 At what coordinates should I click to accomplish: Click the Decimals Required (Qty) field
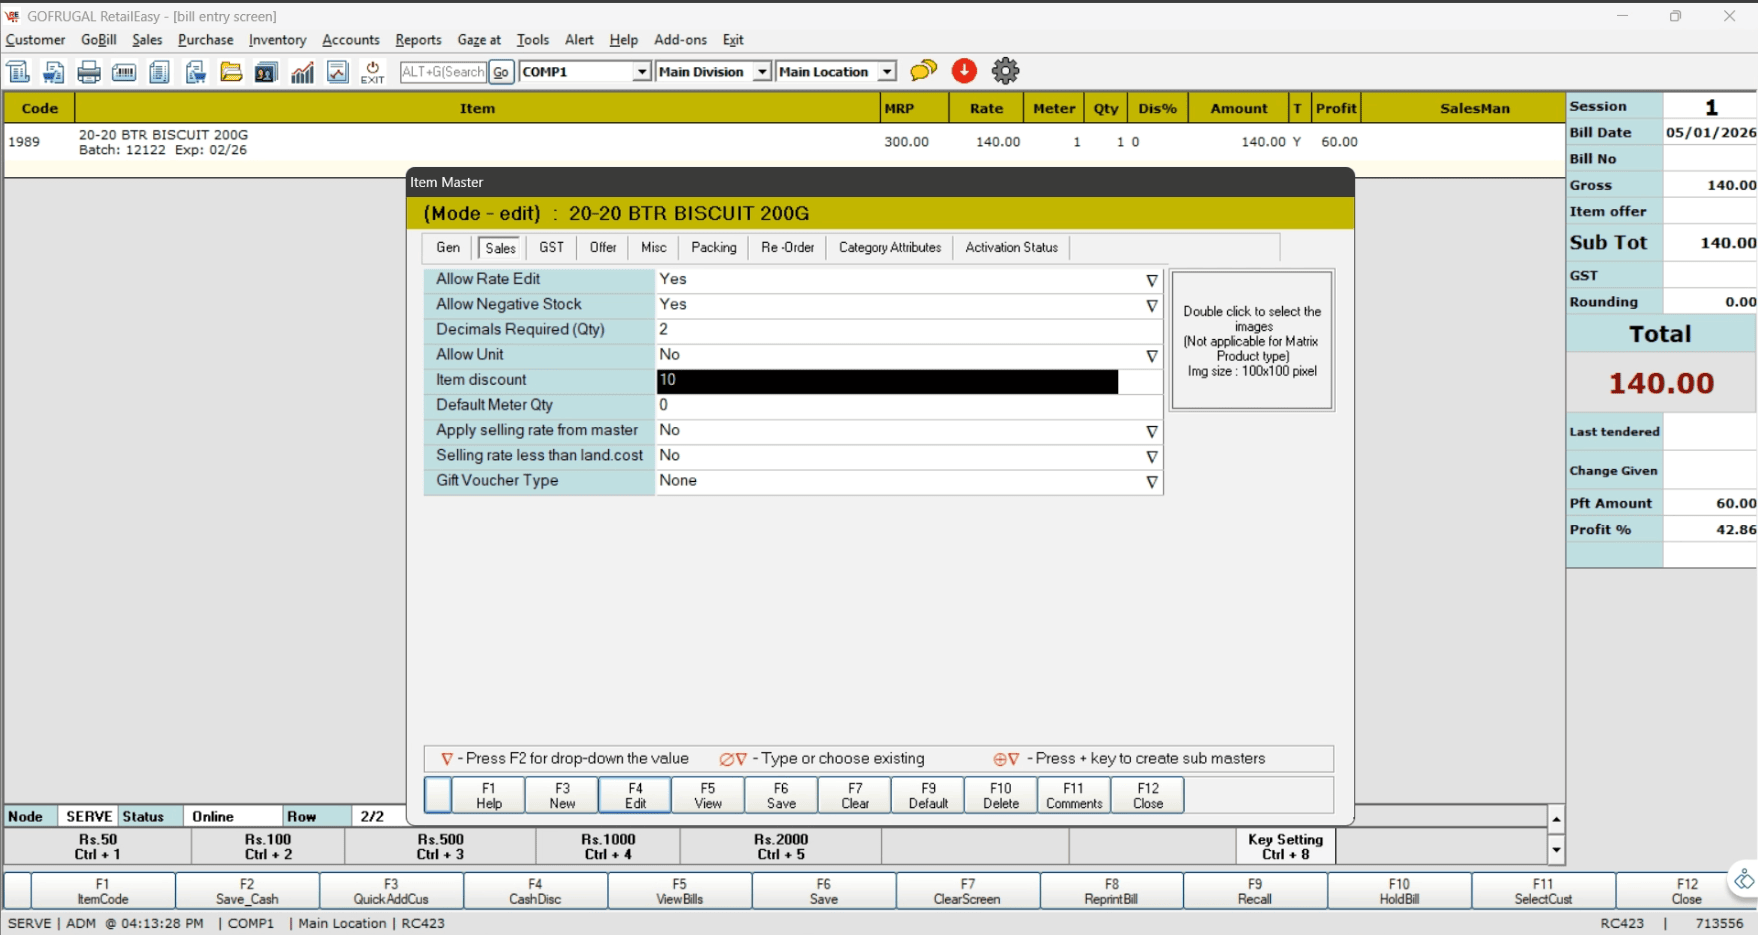pyautogui.click(x=908, y=330)
